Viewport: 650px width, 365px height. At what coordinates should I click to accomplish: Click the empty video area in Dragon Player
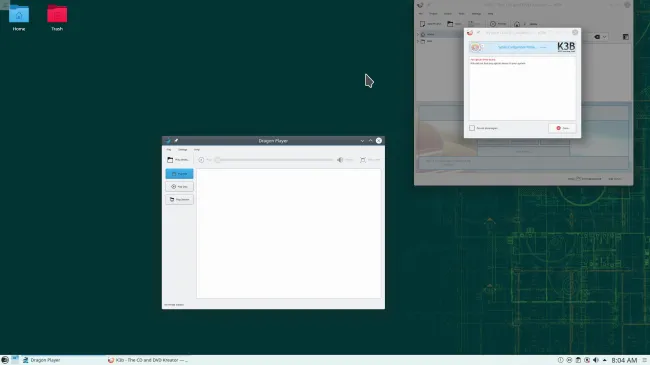coord(289,233)
